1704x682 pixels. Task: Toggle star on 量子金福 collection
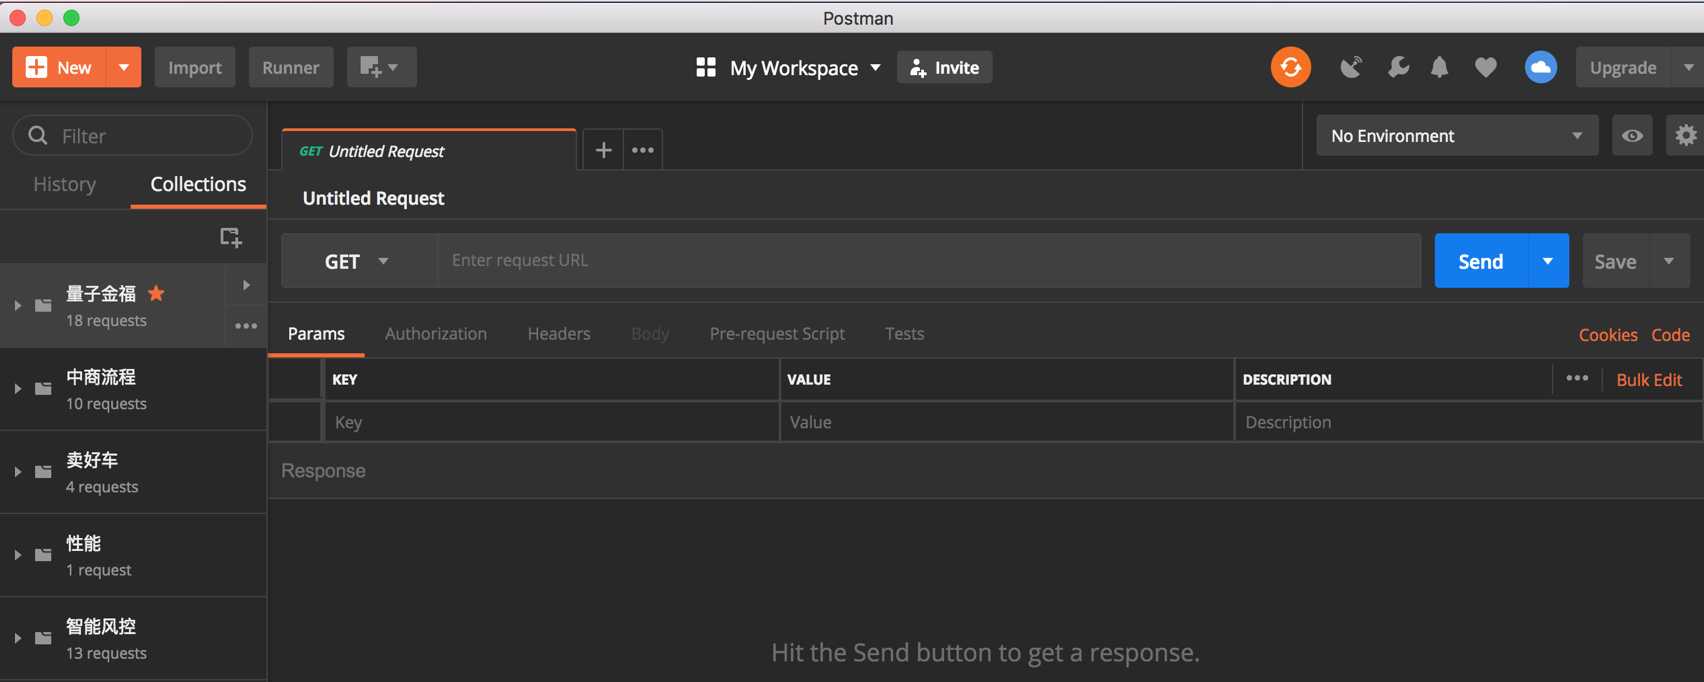156,293
